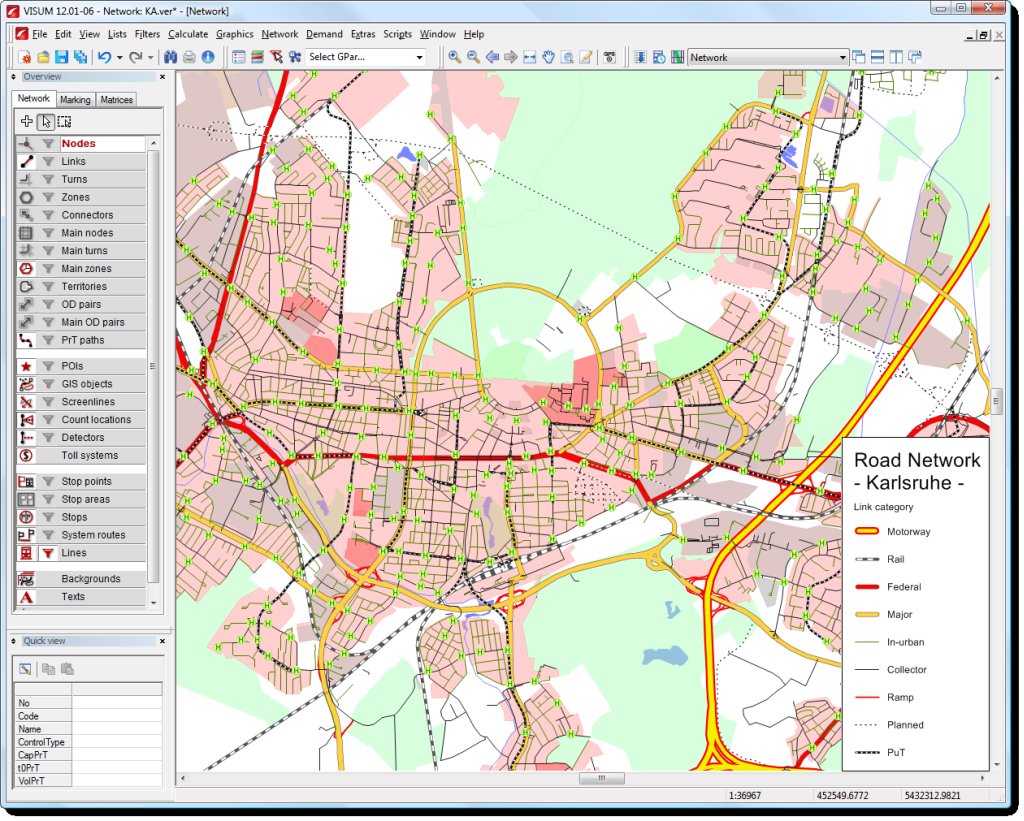Viewport: 1024px width, 821px height.
Task: Click the Save network toolbar icon
Action: [x=62, y=57]
